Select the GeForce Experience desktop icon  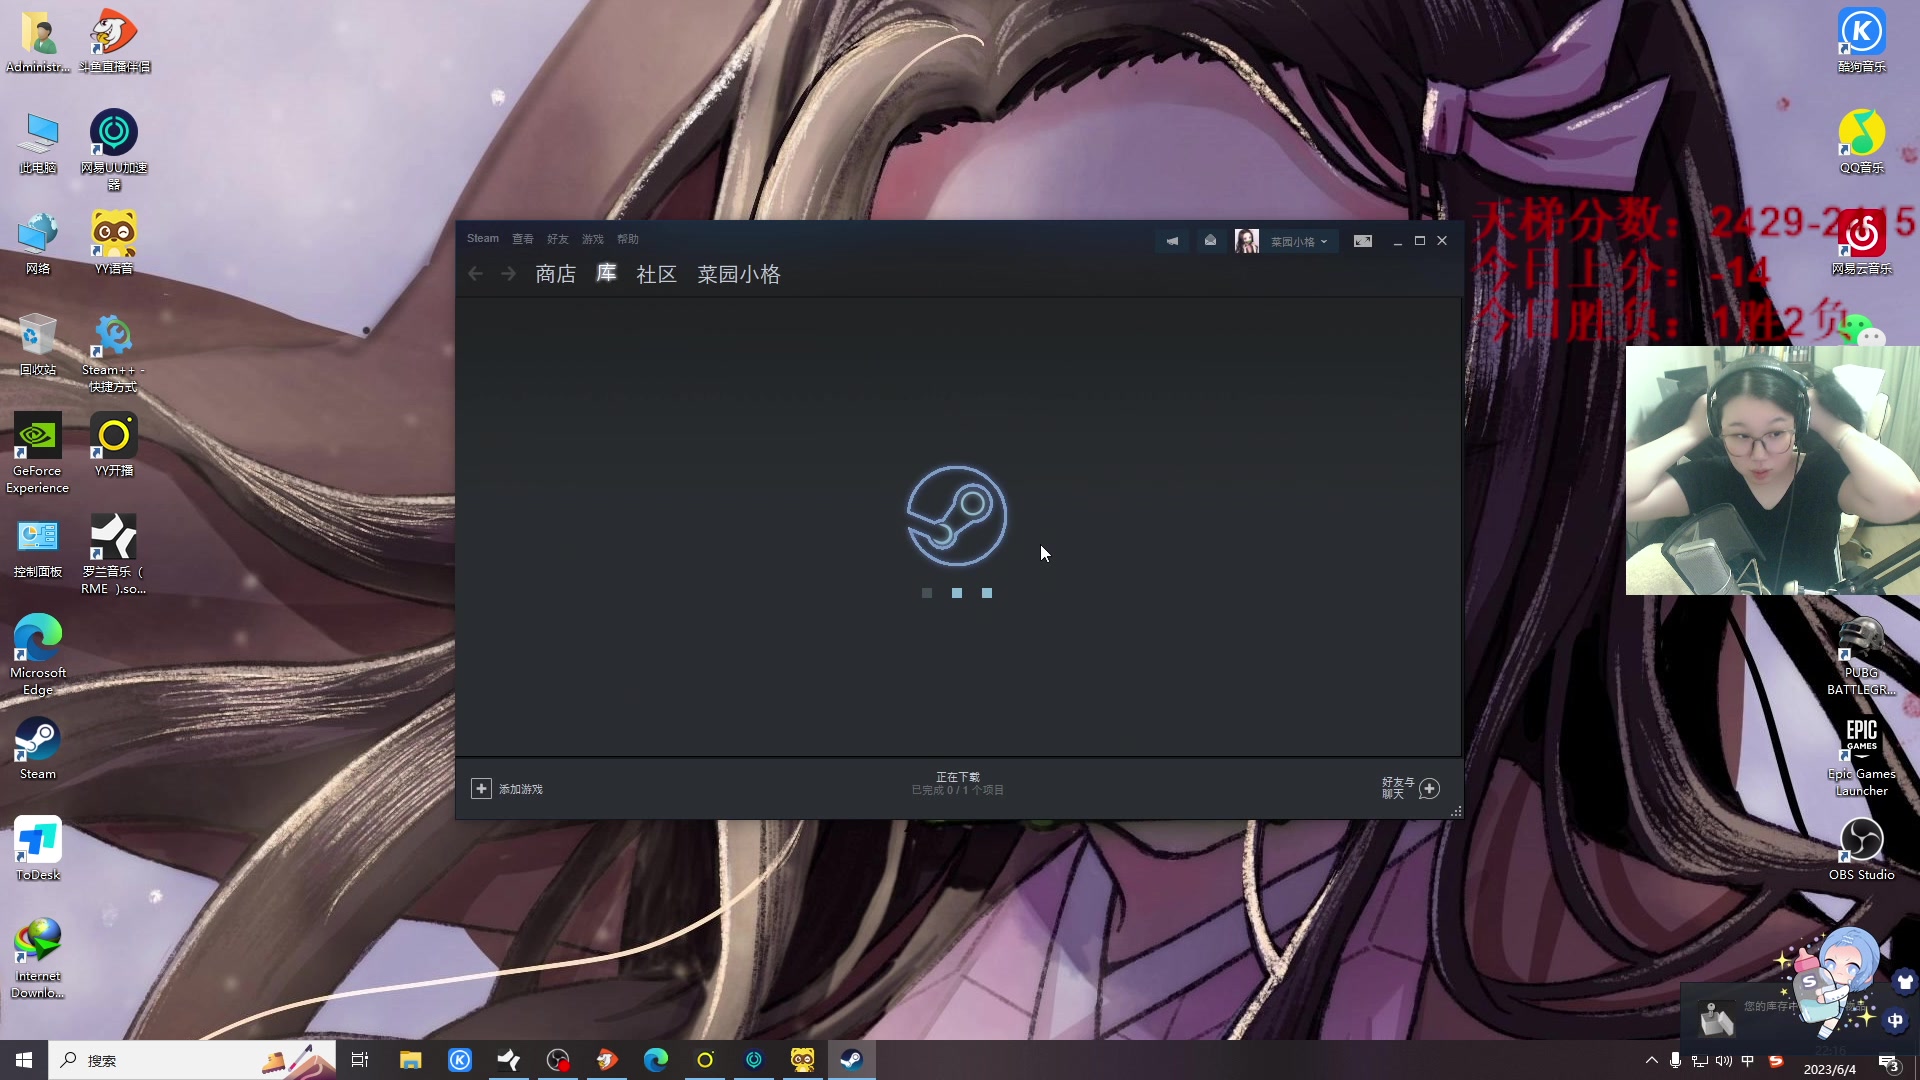(x=38, y=453)
